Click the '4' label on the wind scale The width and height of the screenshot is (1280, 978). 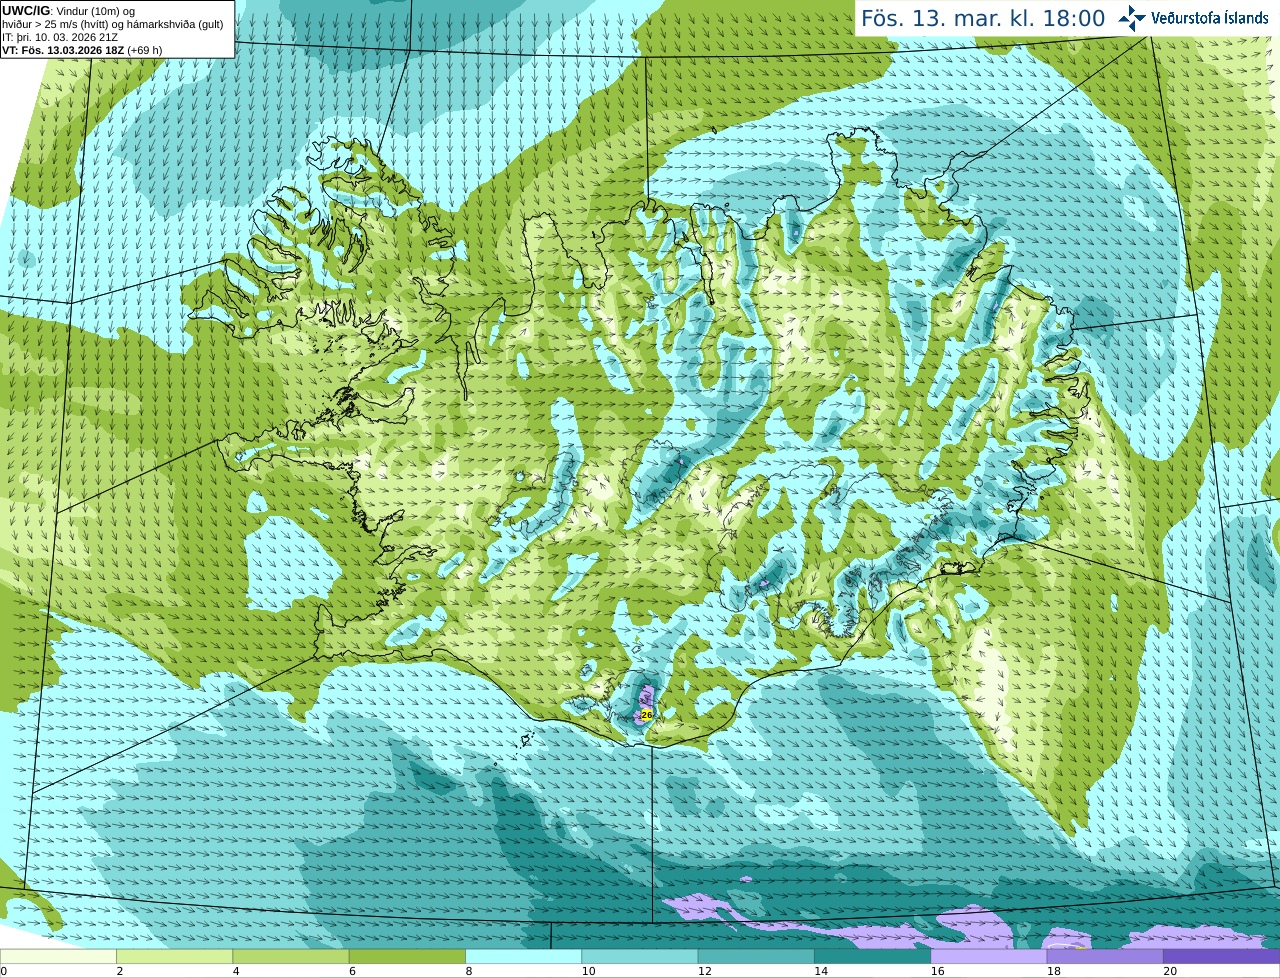237,971
